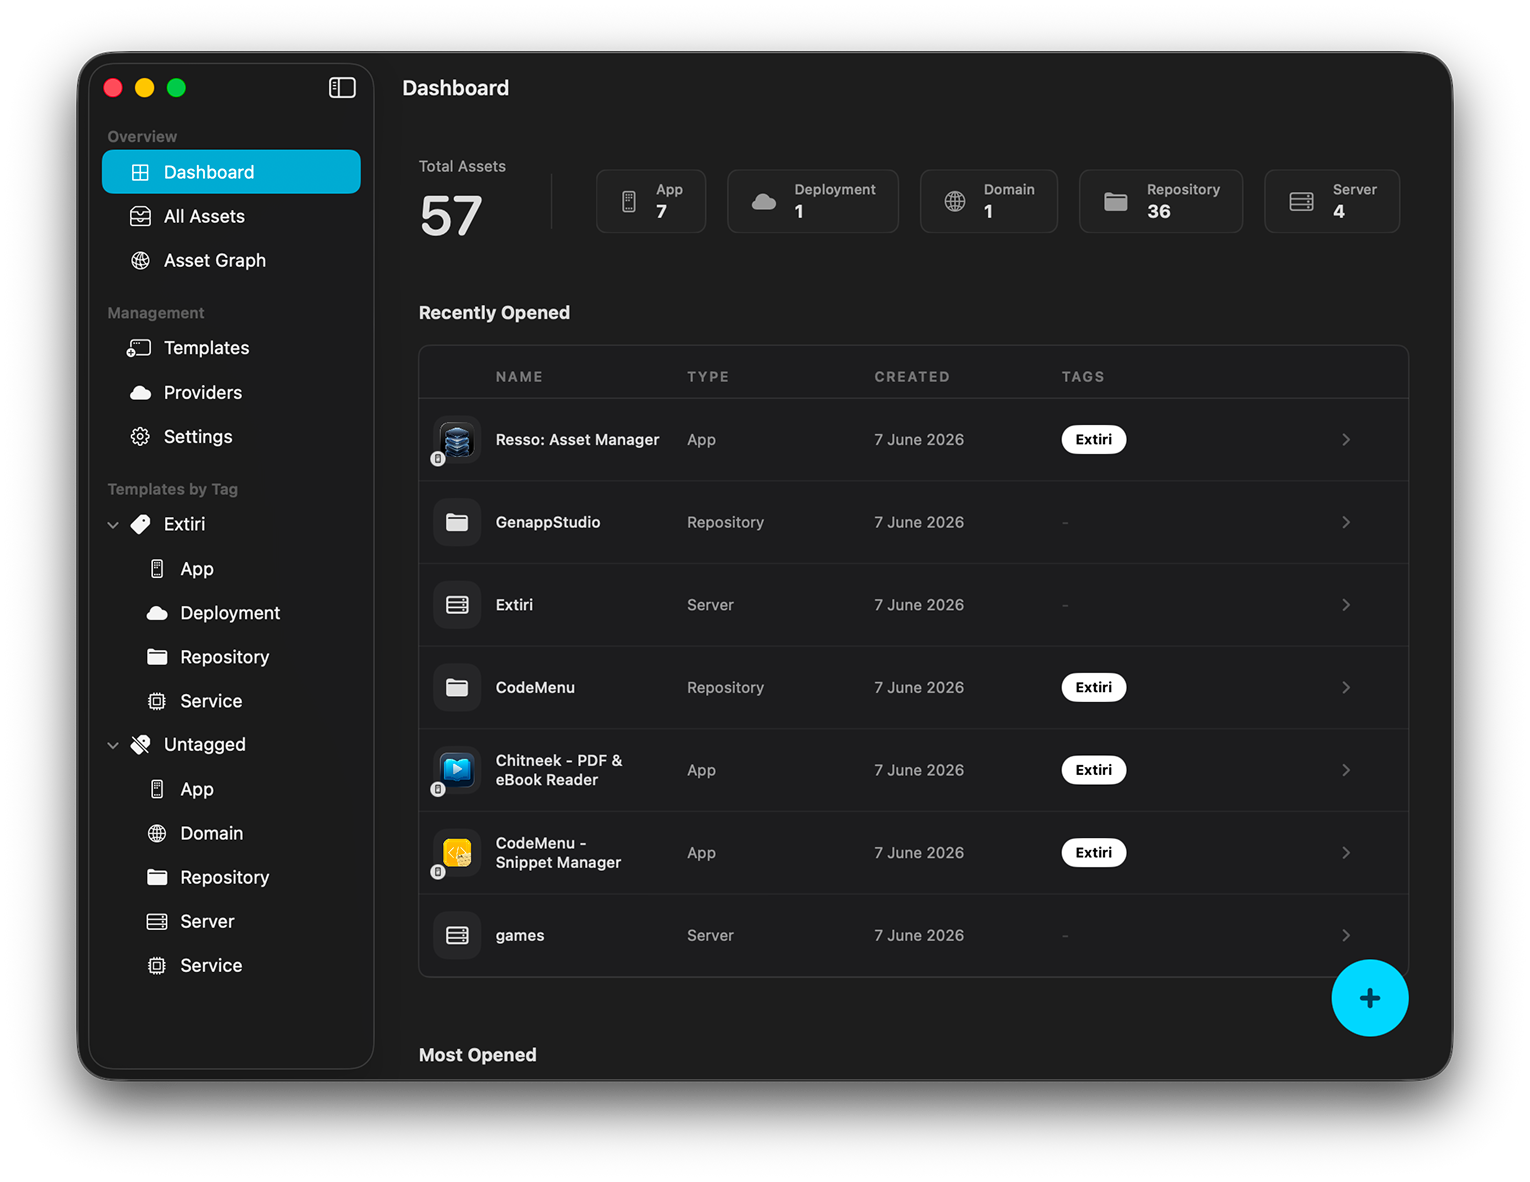Click the Providers cloud icon
Viewport: 1530px width, 1182px height.
(x=141, y=393)
